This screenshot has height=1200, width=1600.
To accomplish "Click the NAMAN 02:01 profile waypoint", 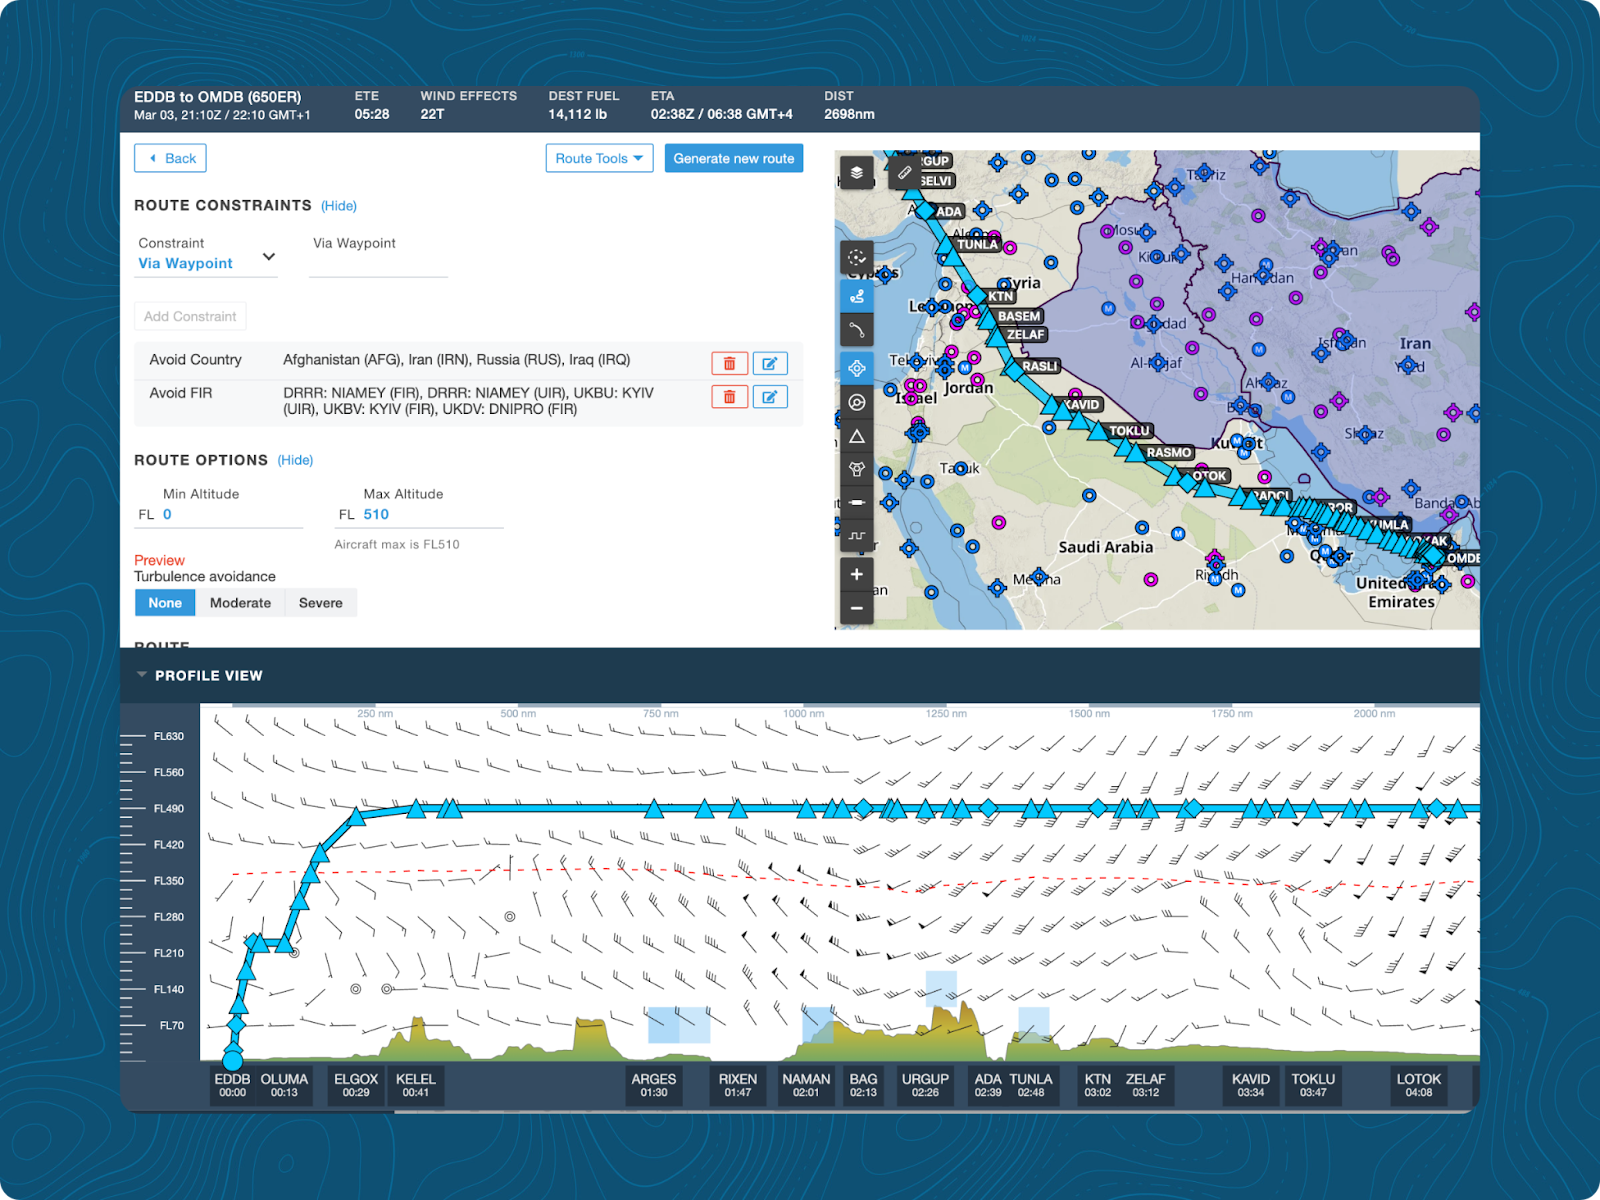I will click(x=806, y=1085).
